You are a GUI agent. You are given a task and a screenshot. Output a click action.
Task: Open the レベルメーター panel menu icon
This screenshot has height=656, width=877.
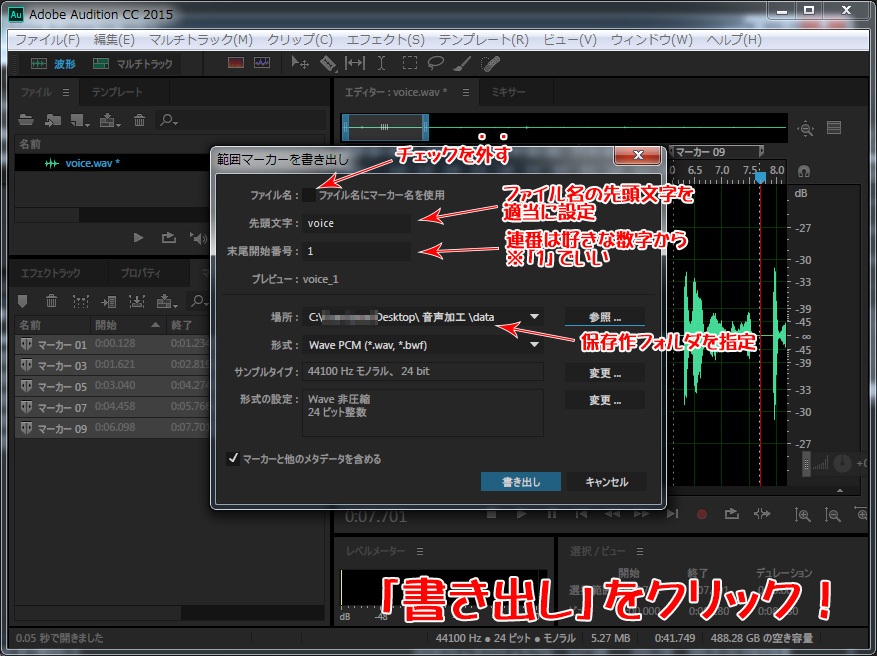click(x=420, y=551)
